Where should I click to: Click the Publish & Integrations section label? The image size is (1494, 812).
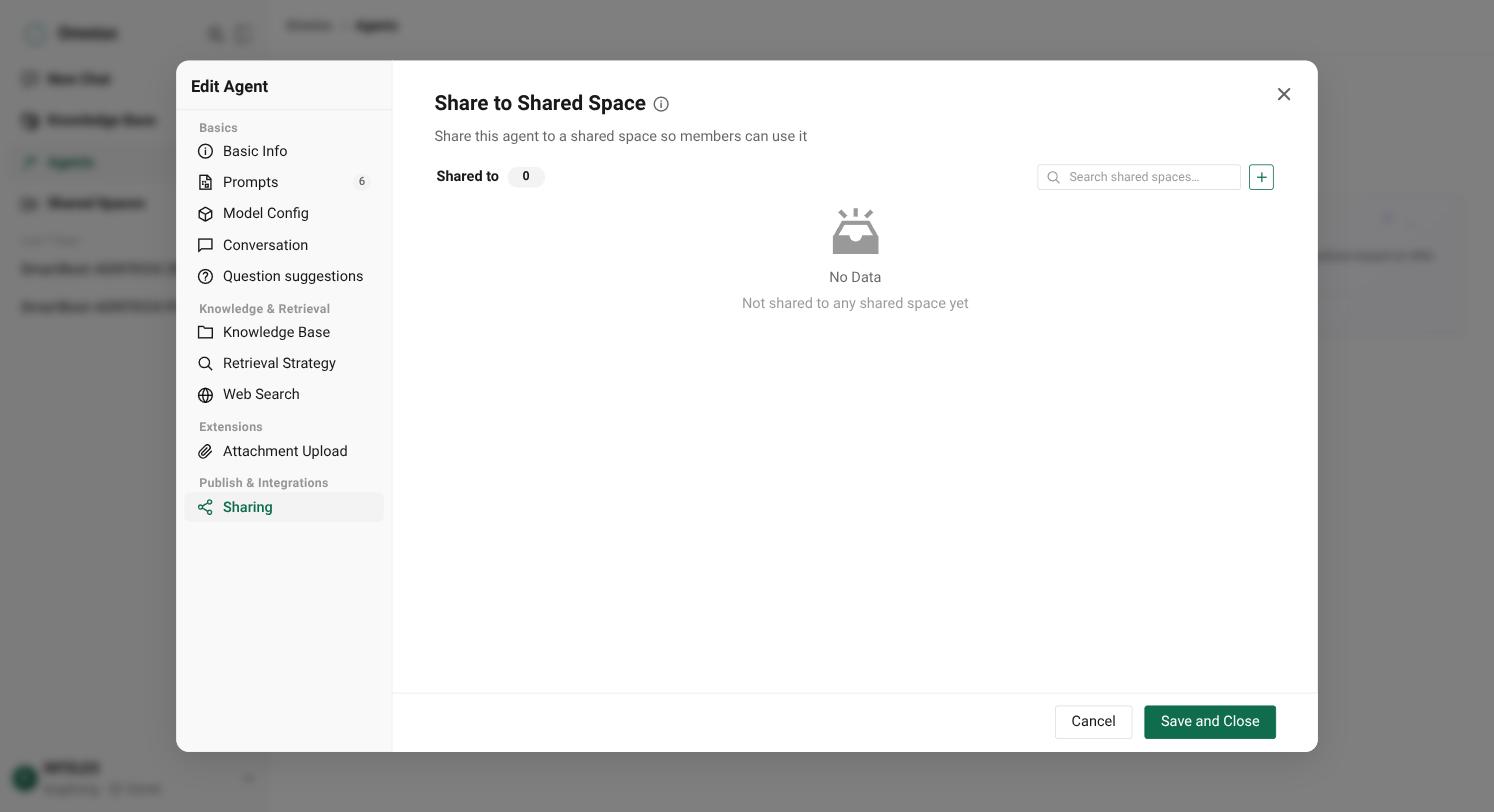pyautogui.click(x=263, y=483)
